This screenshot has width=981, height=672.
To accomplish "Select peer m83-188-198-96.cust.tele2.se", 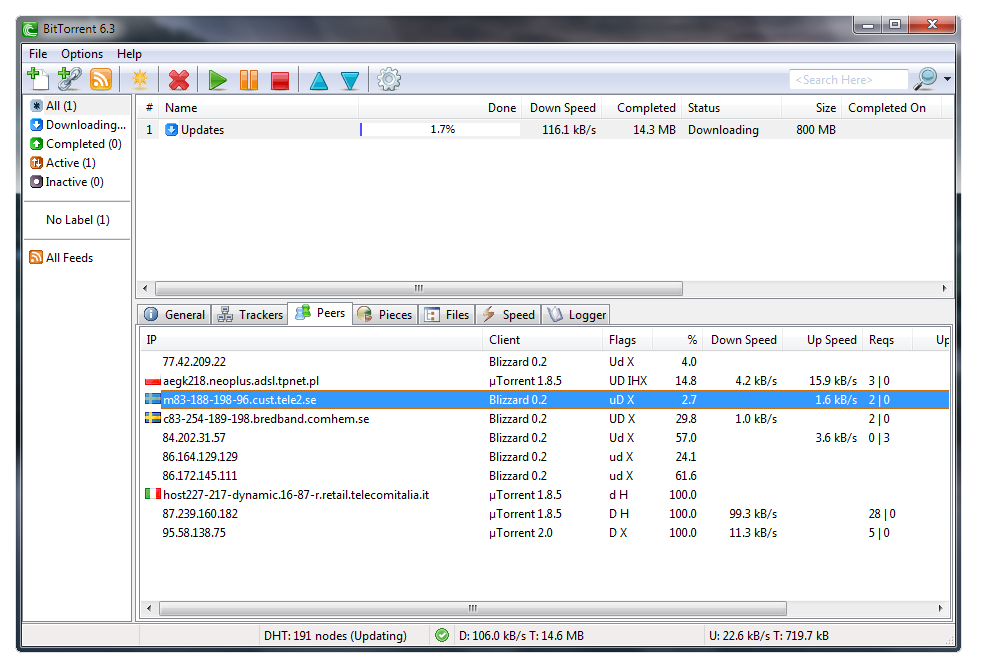I will click(x=544, y=400).
